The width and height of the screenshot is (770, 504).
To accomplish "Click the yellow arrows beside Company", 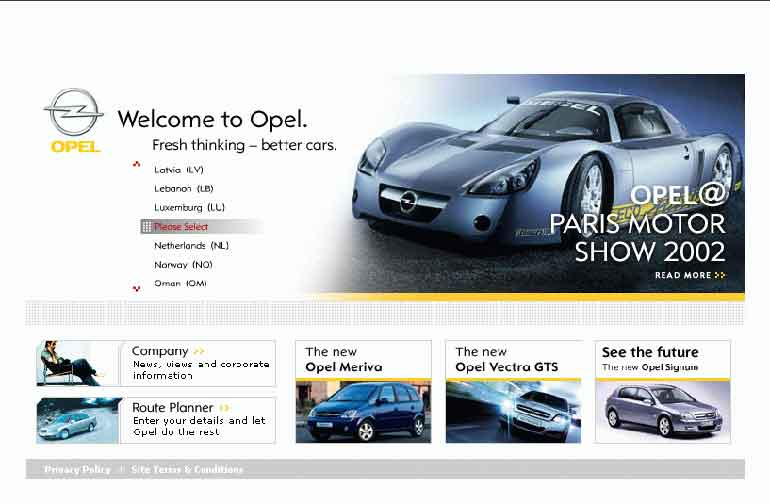I will [x=199, y=351].
